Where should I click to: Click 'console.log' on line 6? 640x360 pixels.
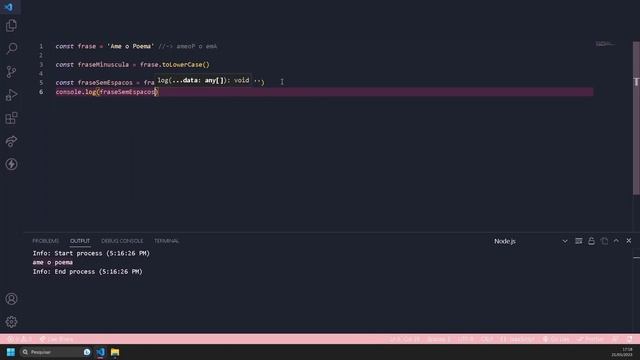[76, 92]
